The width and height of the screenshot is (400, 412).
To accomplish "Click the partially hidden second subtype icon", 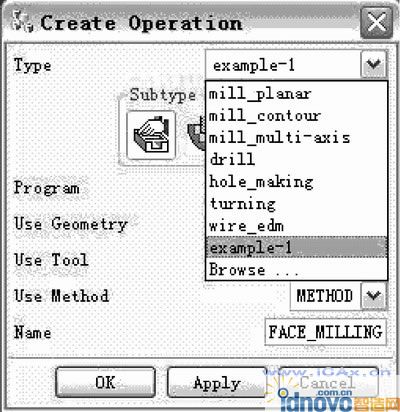I will (x=195, y=132).
